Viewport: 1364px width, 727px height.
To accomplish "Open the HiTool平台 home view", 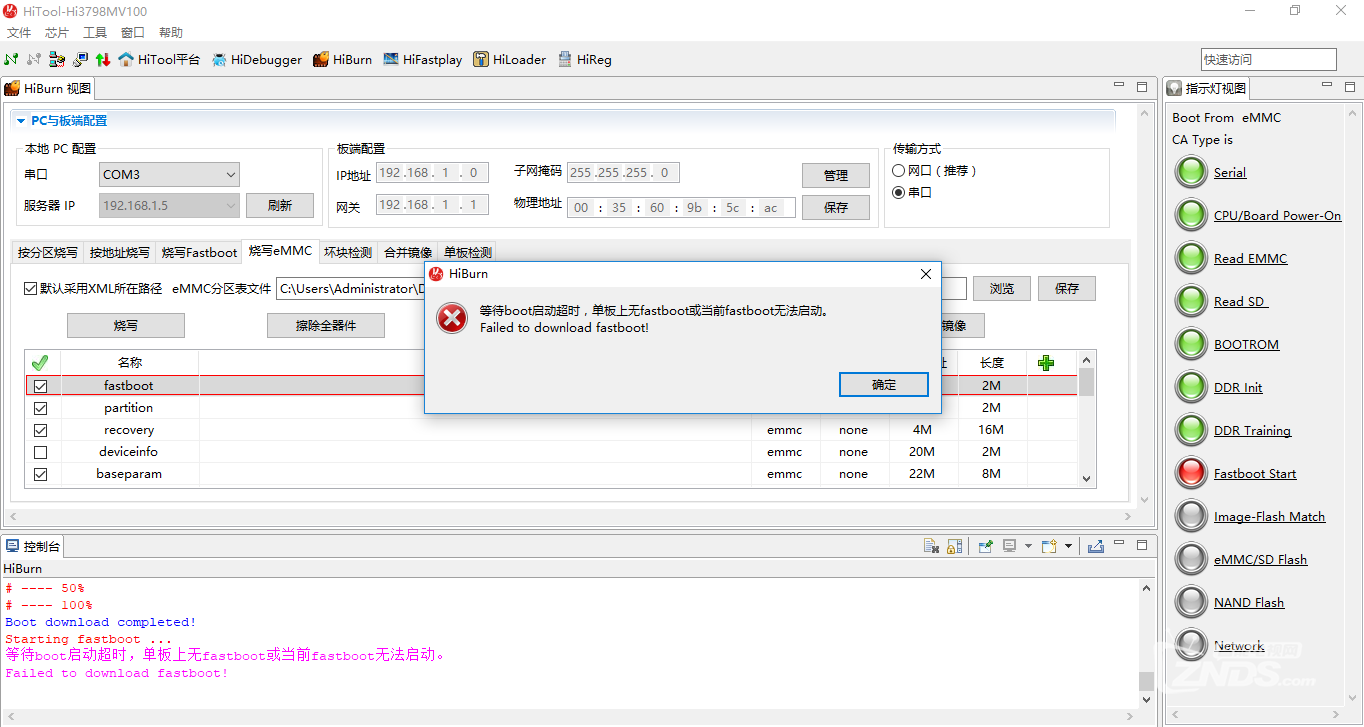I will (x=159, y=60).
